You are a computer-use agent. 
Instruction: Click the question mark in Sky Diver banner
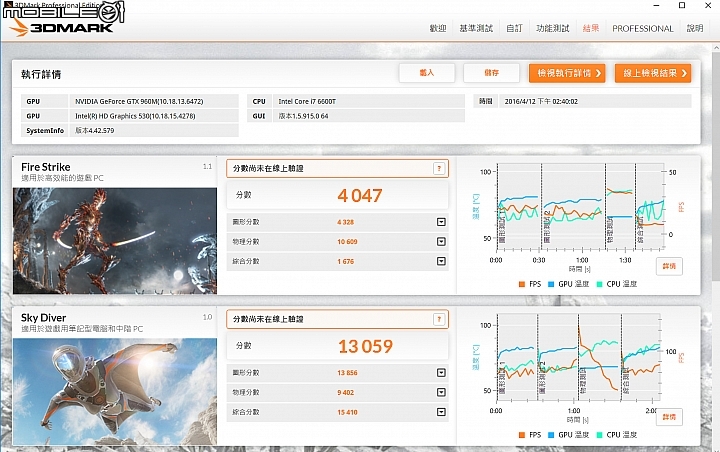[439, 319]
